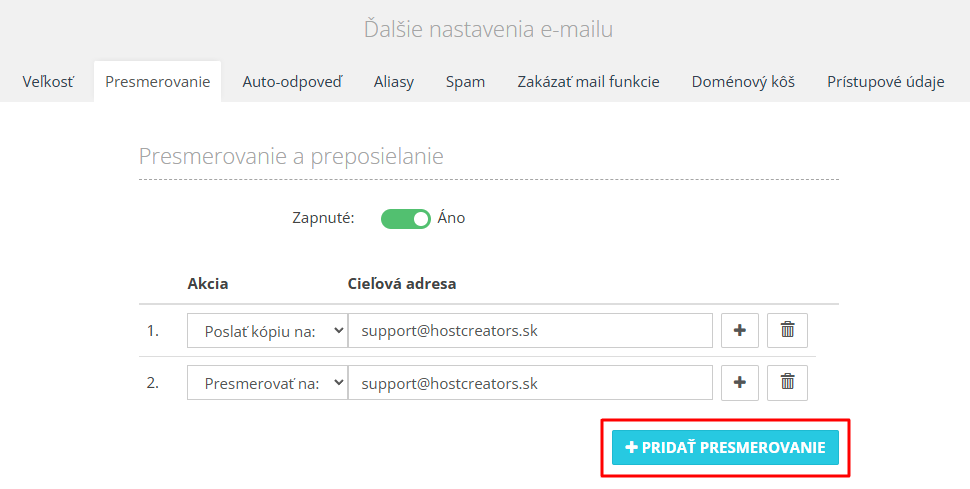Select the Spam tab

465,82
